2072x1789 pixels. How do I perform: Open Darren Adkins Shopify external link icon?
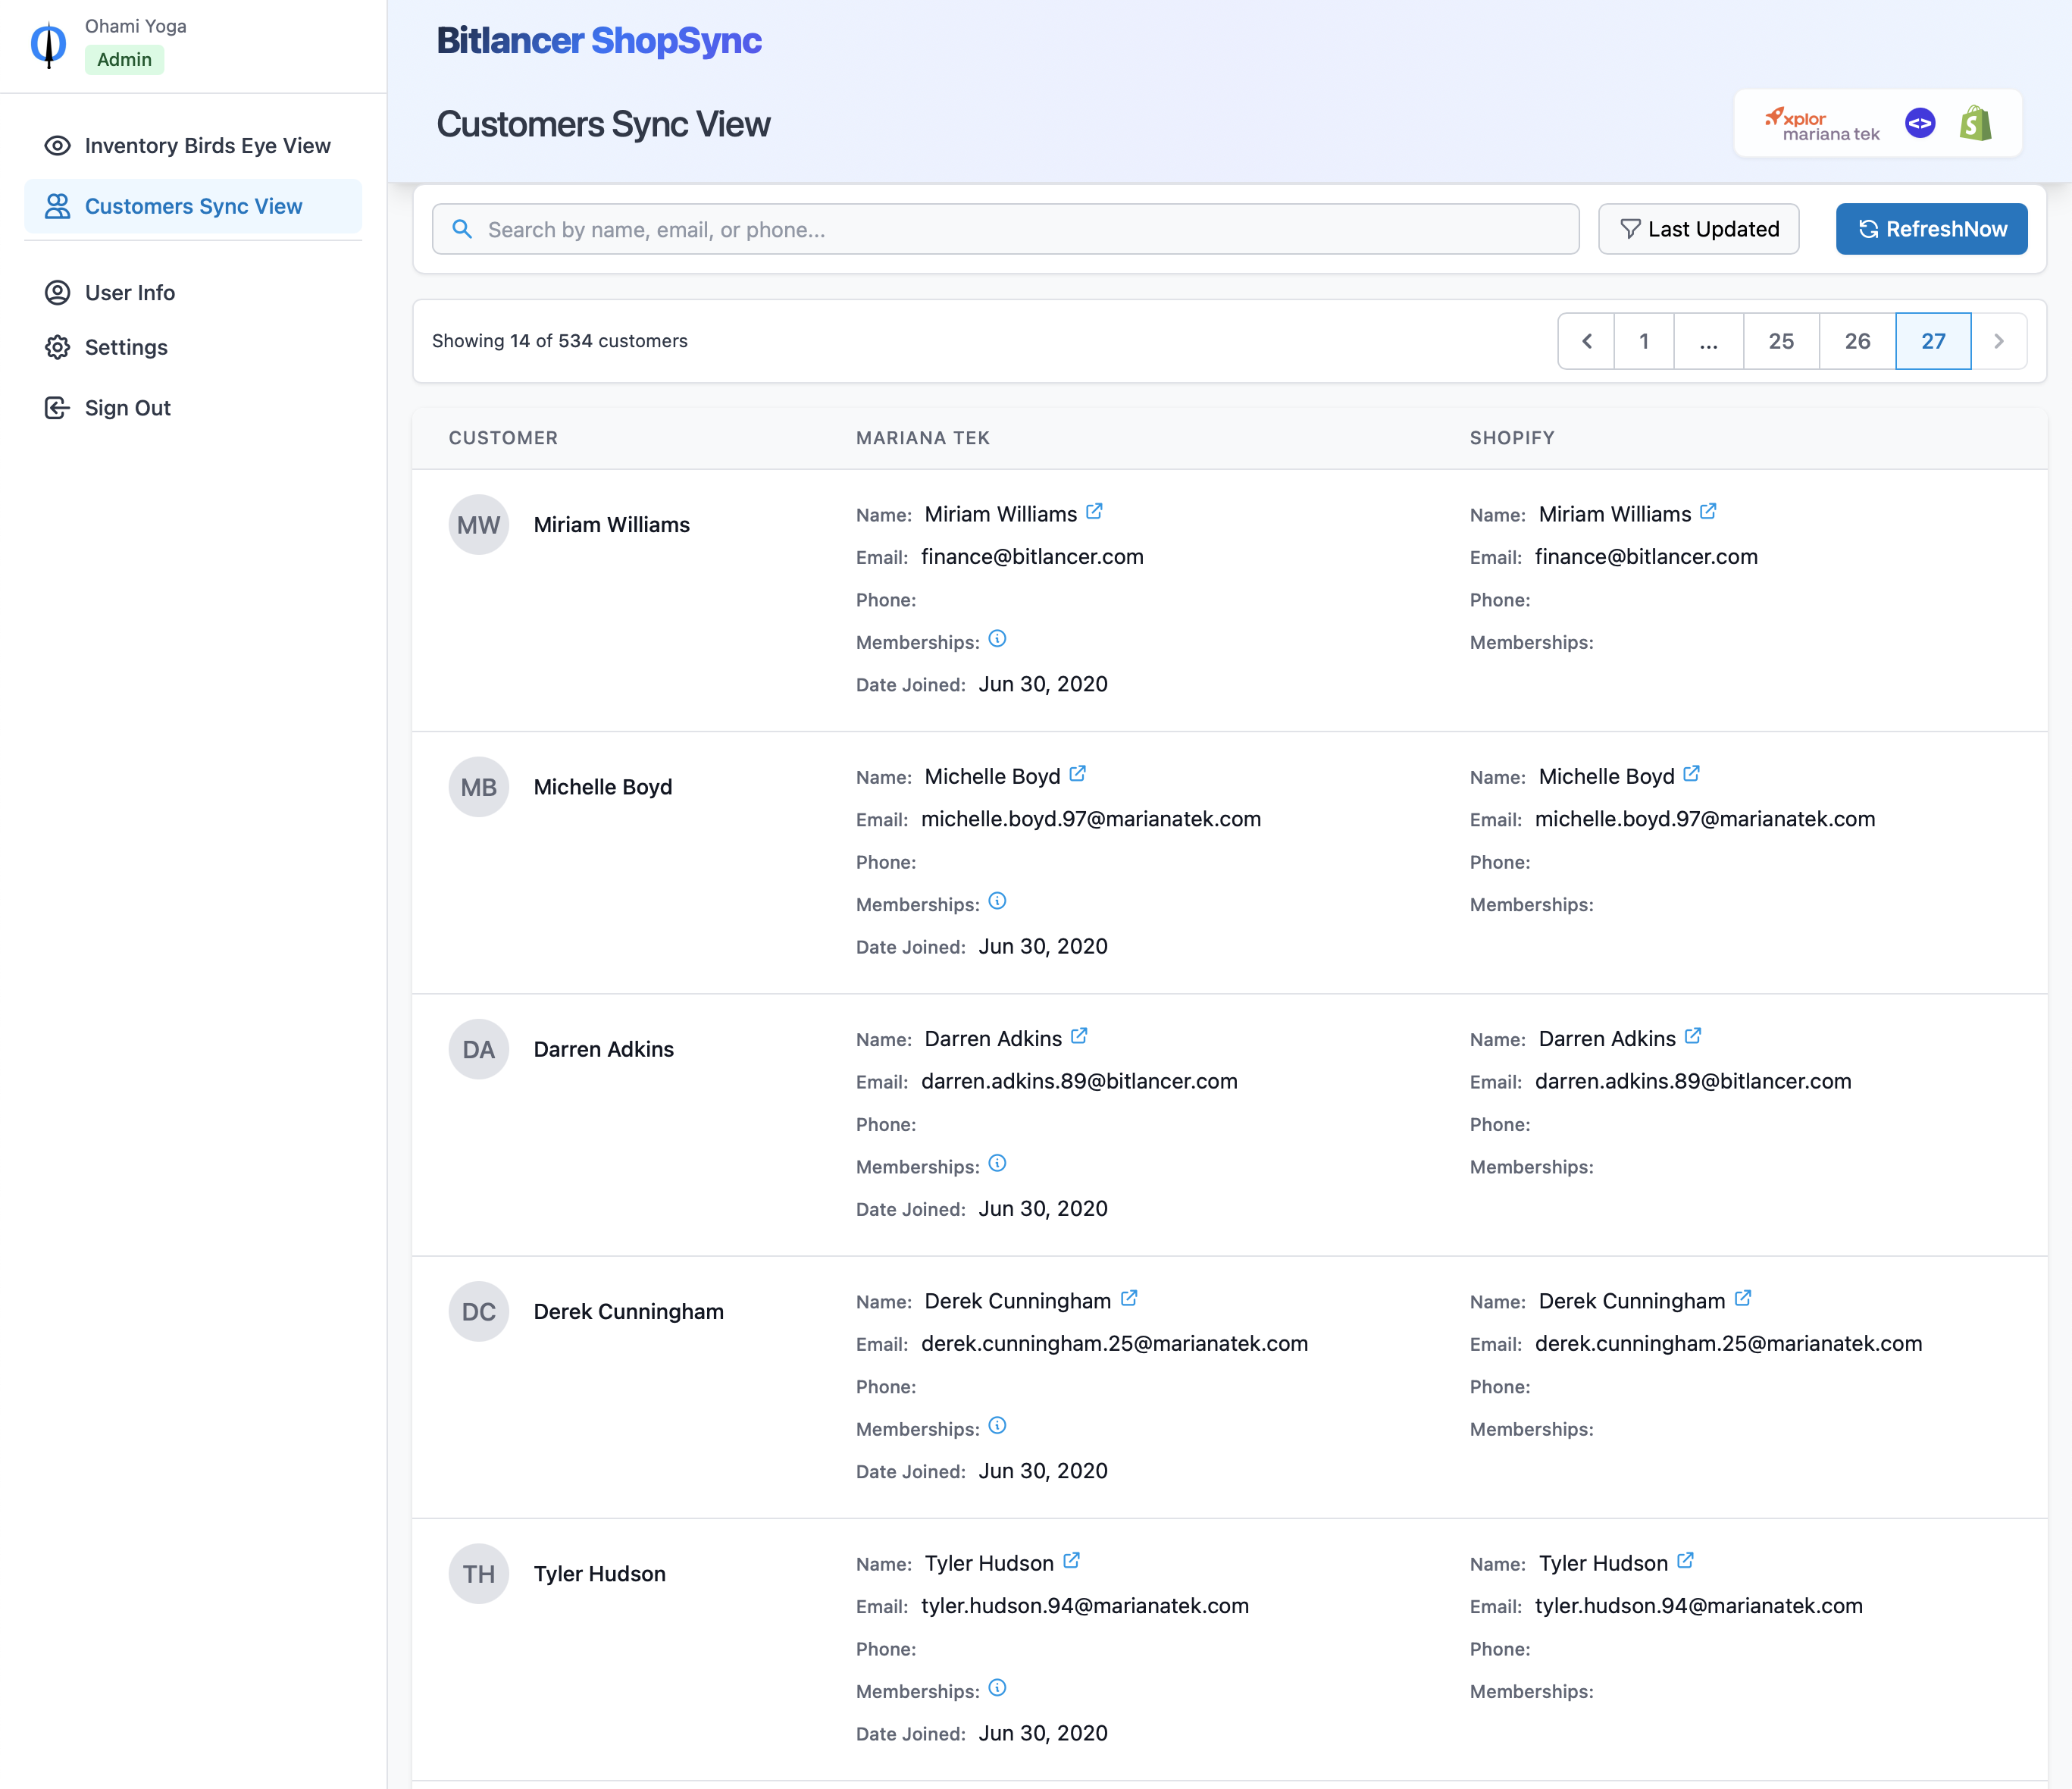(x=1692, y=1036)
